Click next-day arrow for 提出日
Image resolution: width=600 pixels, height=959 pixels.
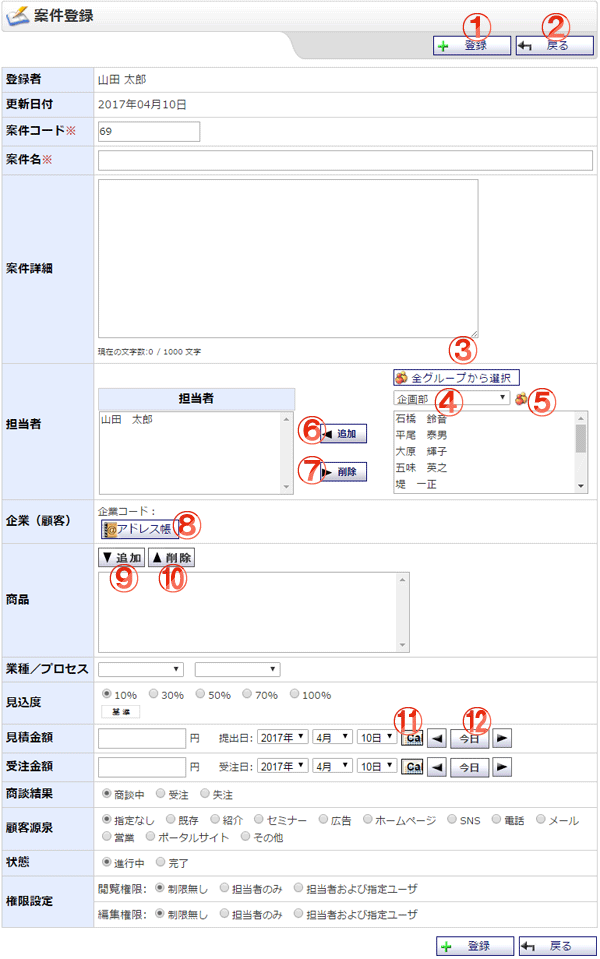pos(502,738)
